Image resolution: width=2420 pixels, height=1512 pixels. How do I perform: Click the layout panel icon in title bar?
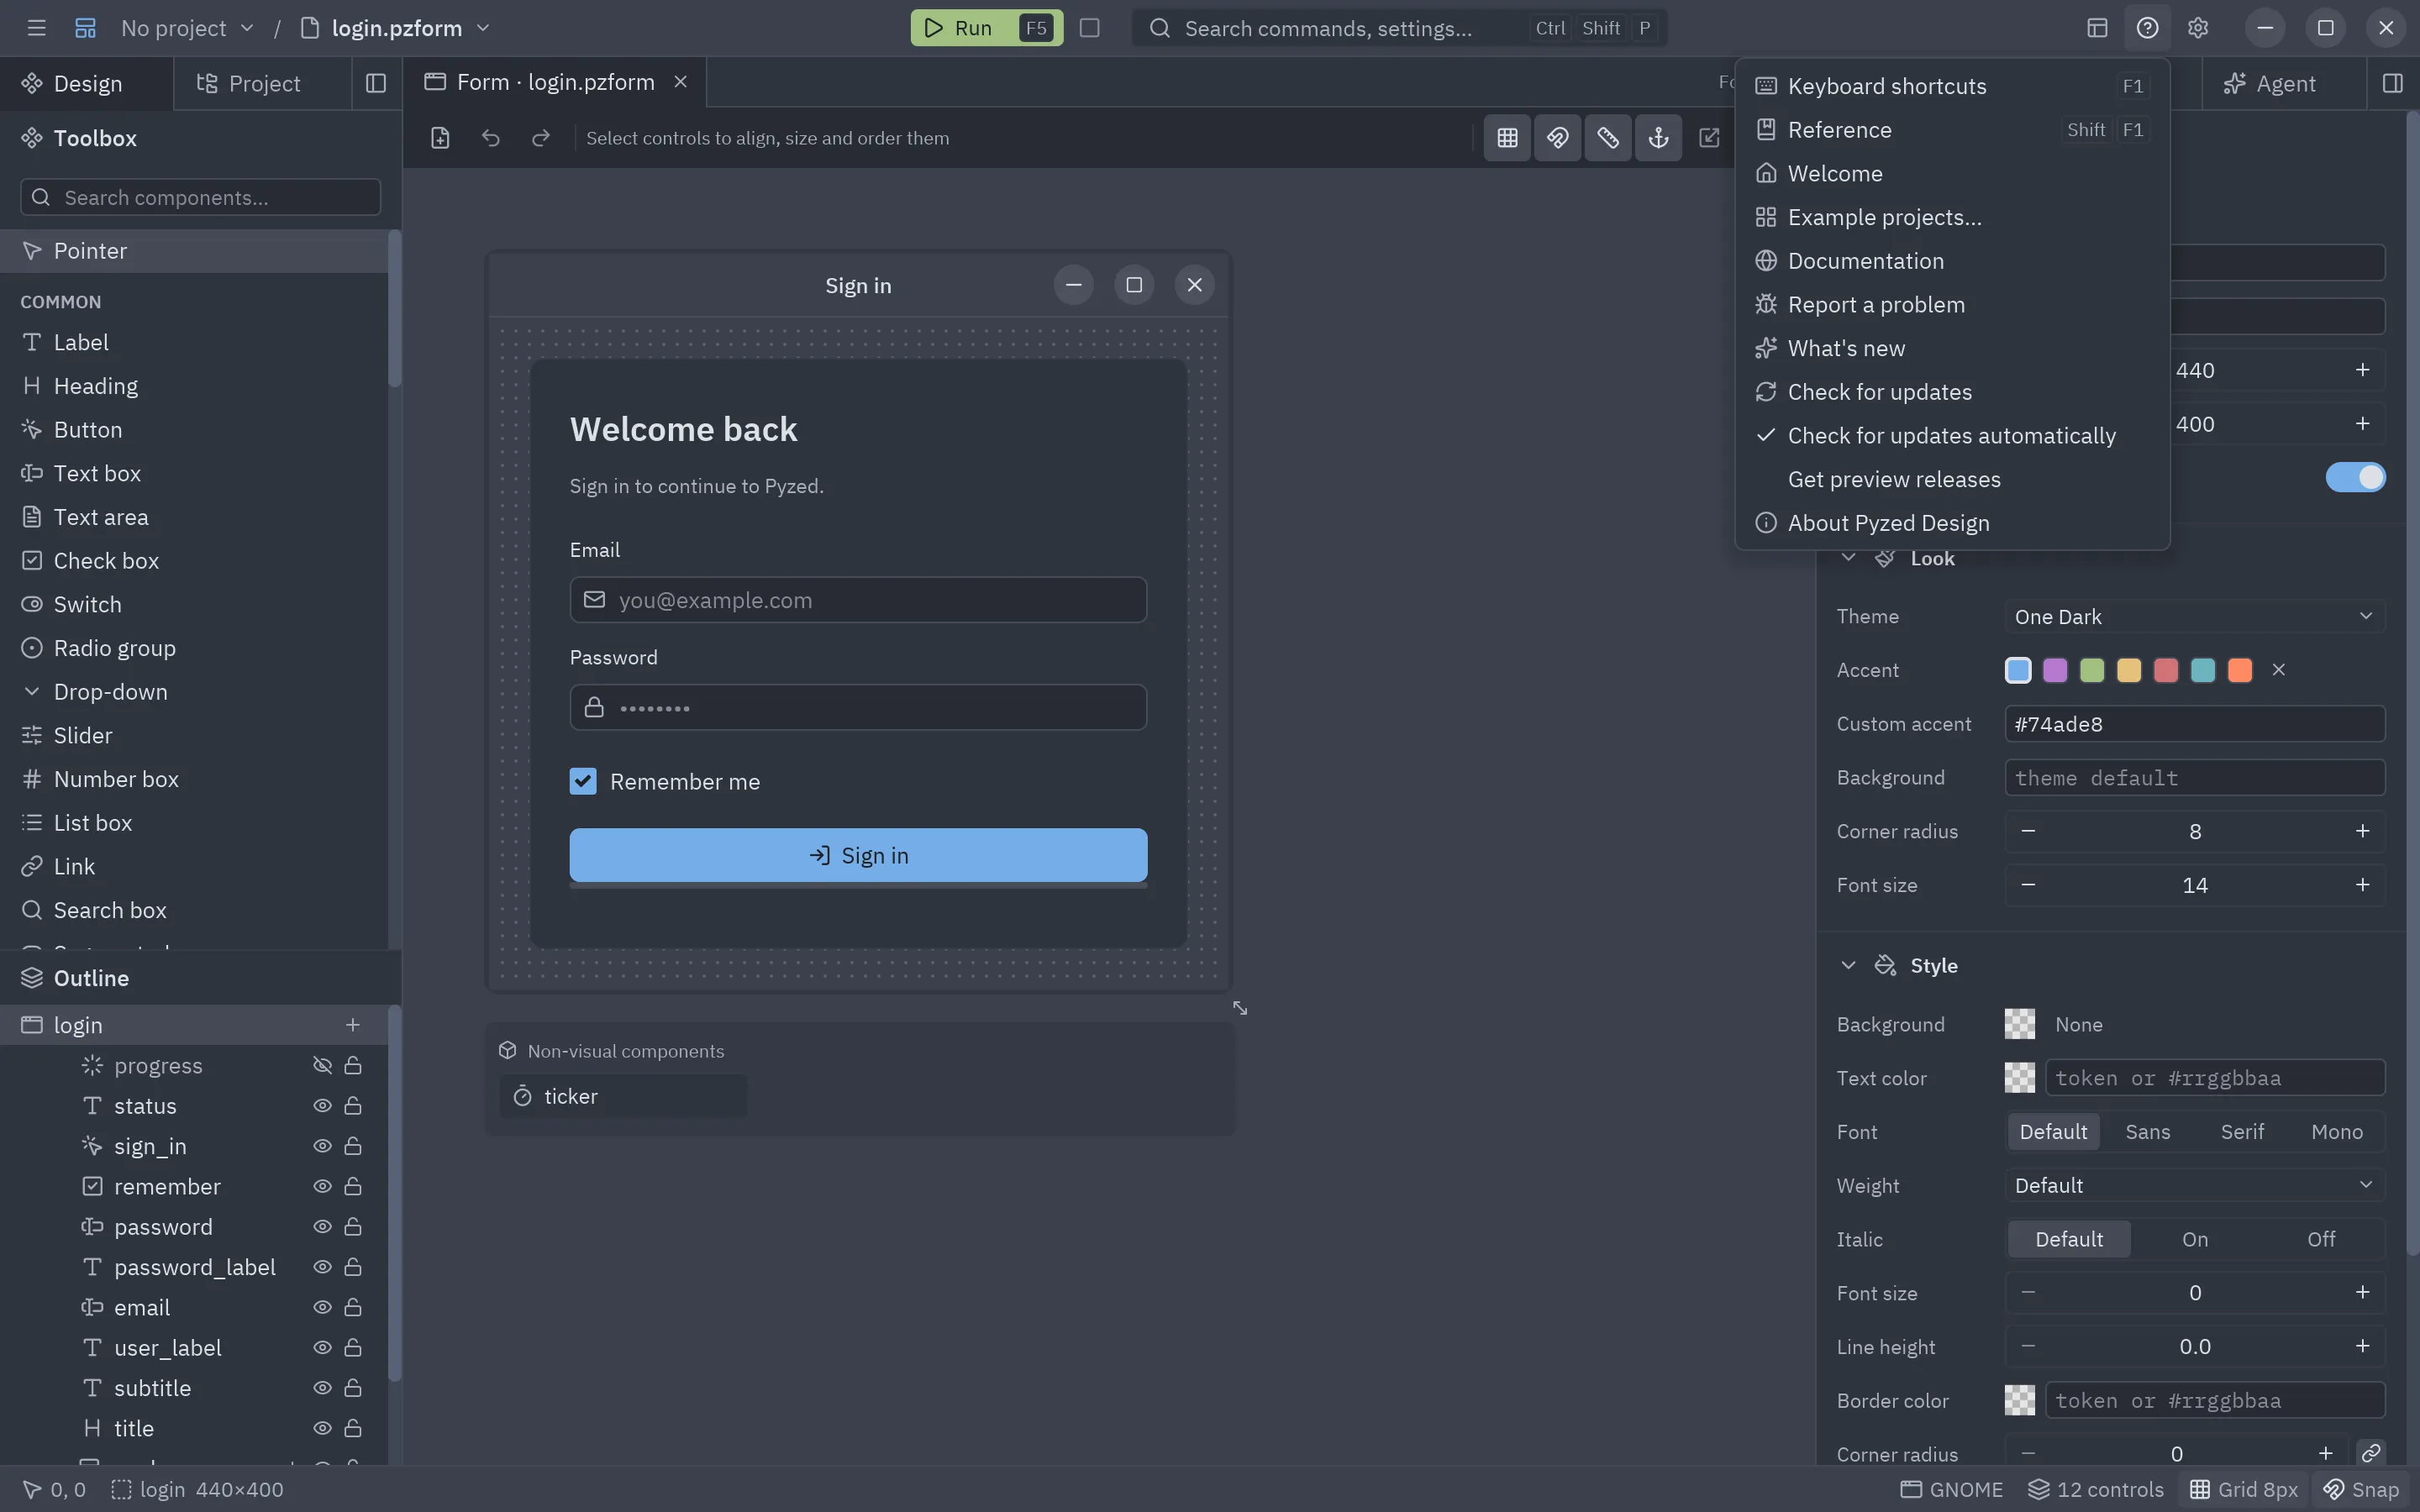tap(2097, 28)
